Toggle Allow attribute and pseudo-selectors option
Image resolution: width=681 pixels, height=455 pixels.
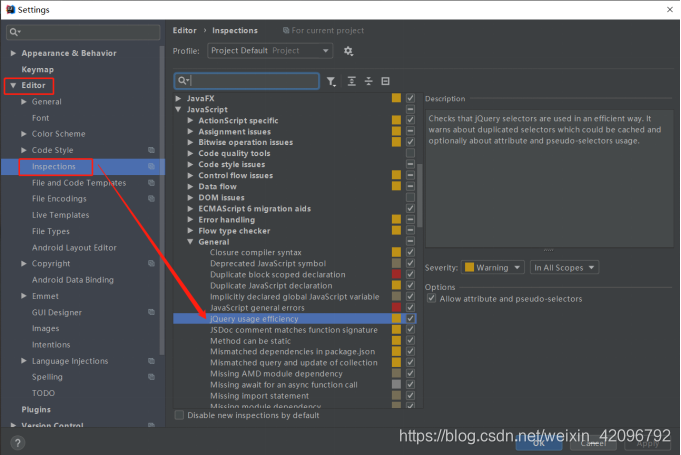[x=431, y=298]
